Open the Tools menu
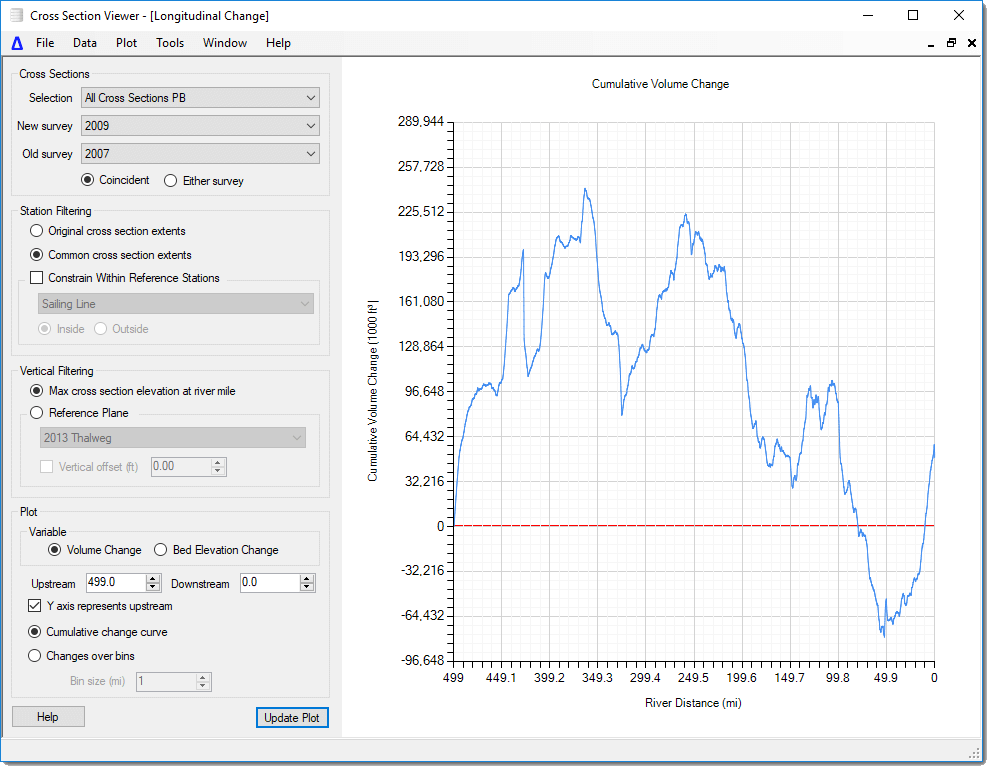Screen dimensions: 987x766 click(x=169, y=43)
